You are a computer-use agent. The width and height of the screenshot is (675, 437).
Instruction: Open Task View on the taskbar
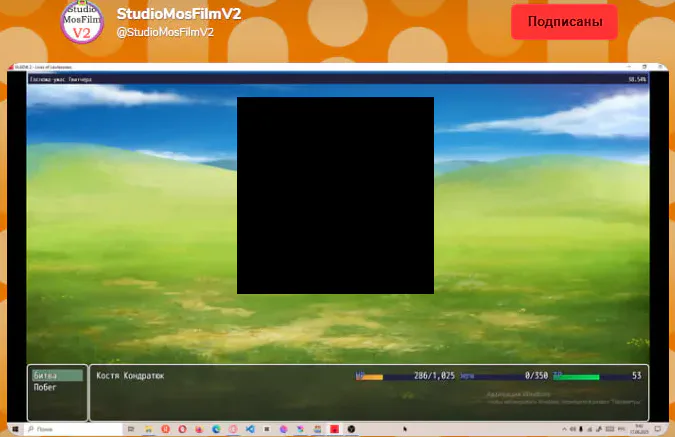[x=131, y=429]
